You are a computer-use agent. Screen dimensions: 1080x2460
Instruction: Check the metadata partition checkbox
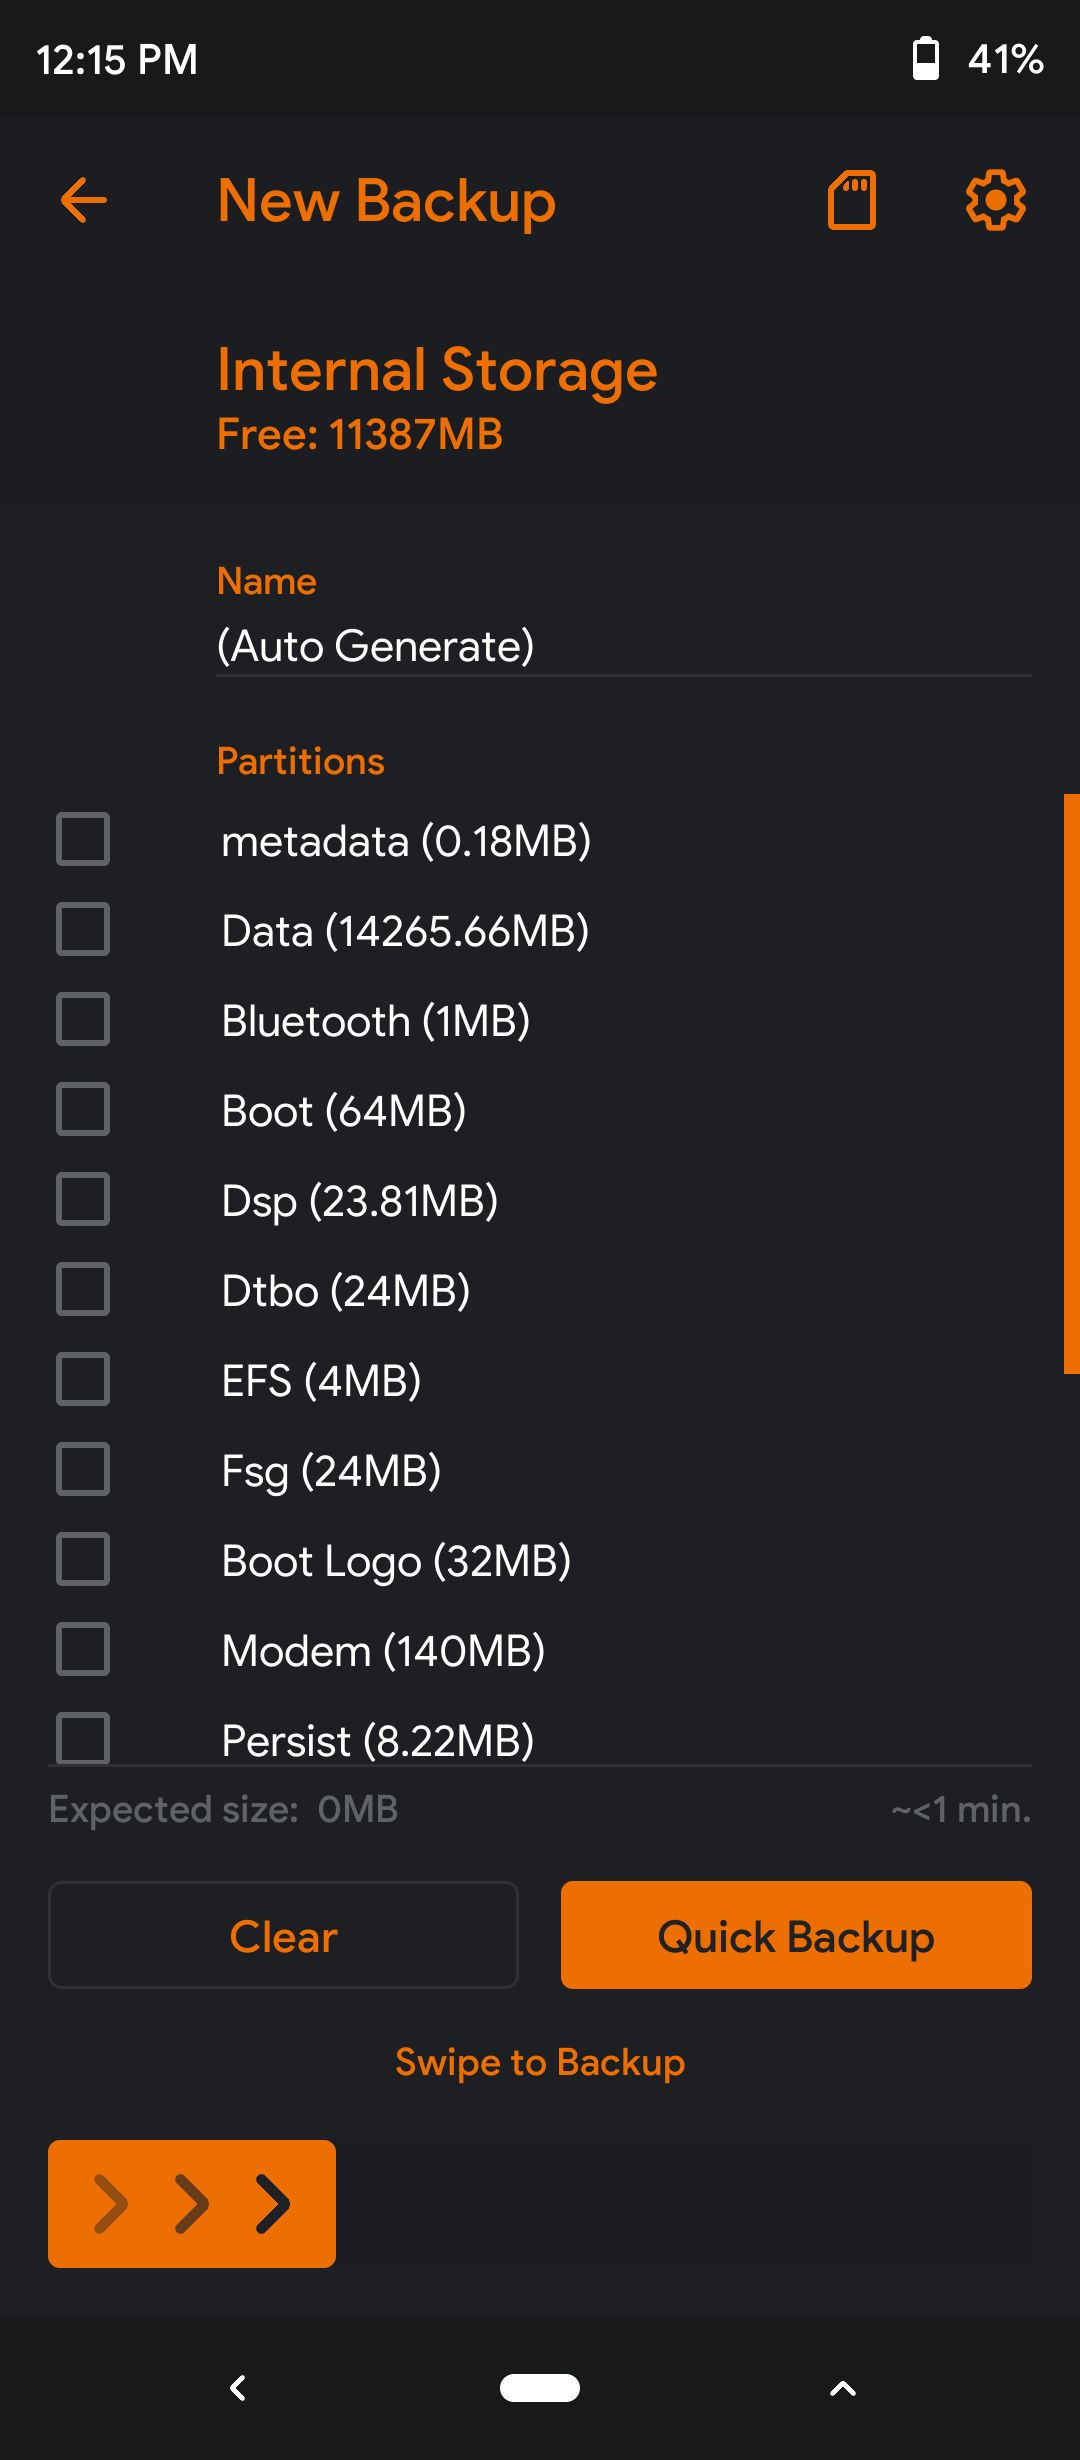coord(83,839)
